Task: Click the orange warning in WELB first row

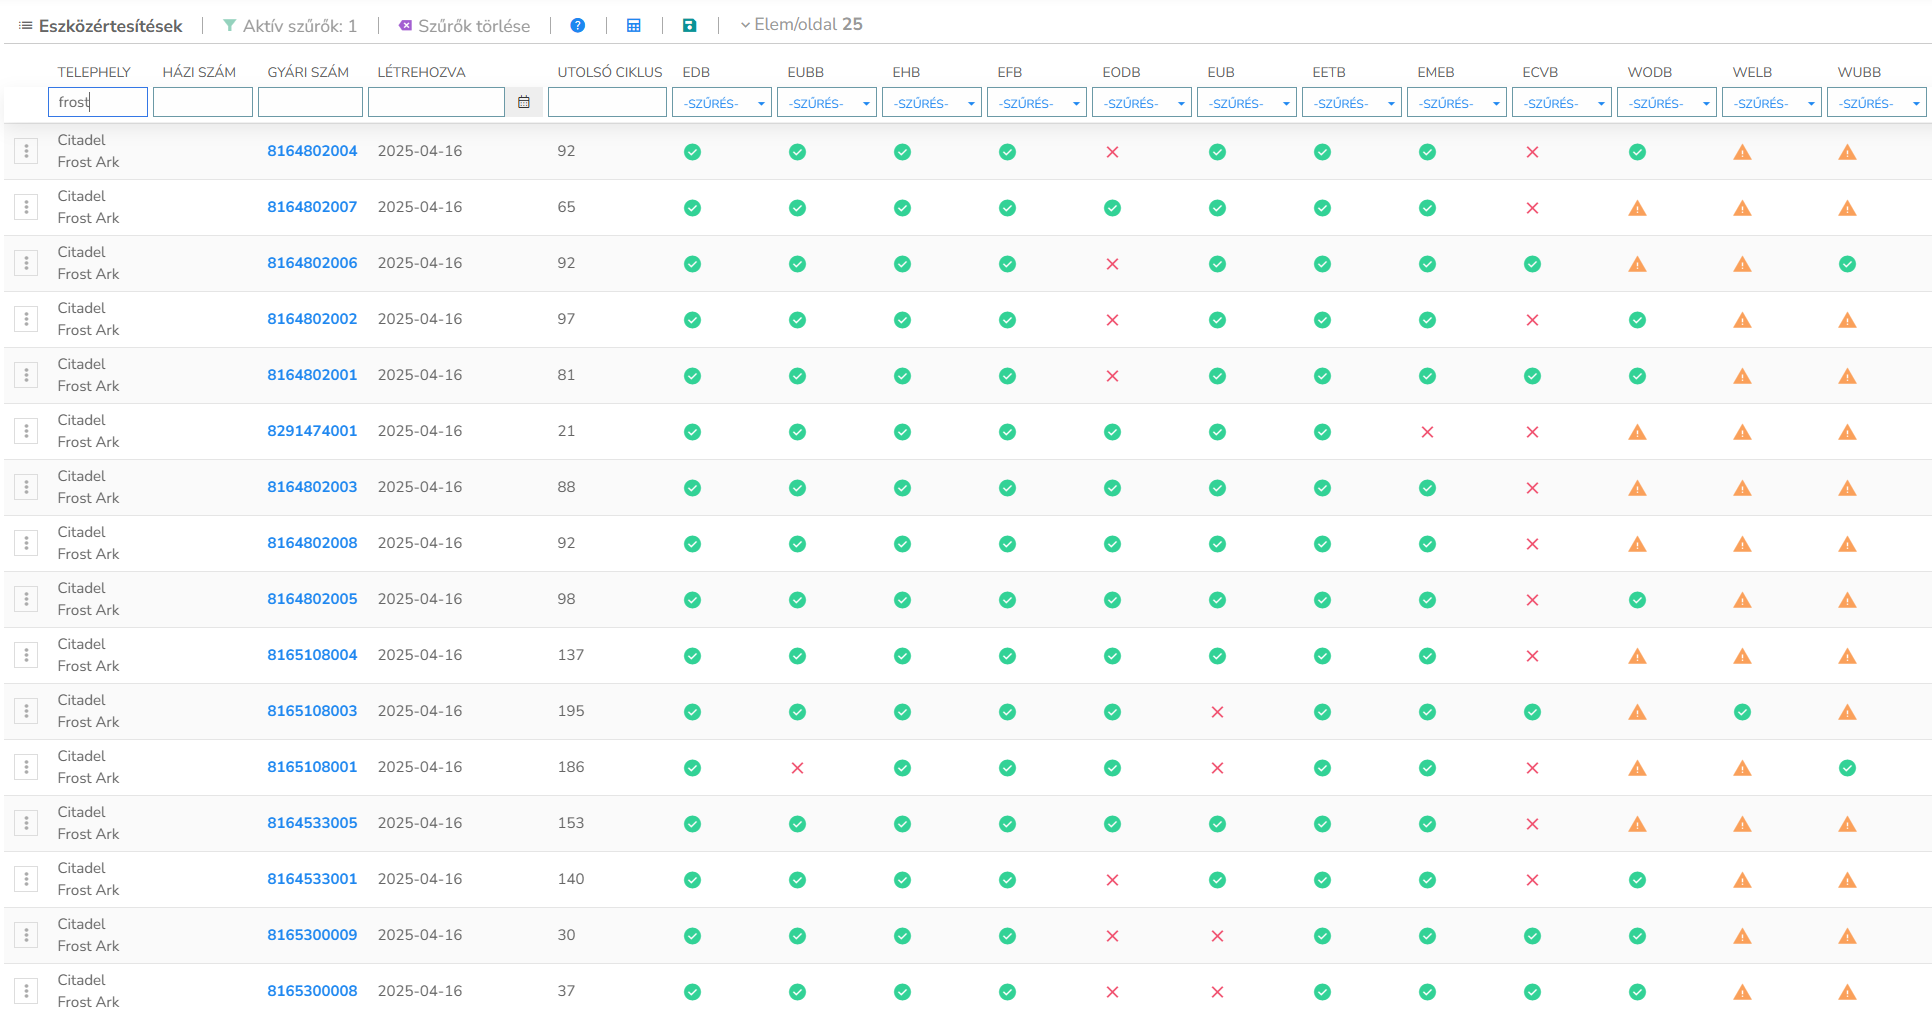Action: pos(1742,152)
